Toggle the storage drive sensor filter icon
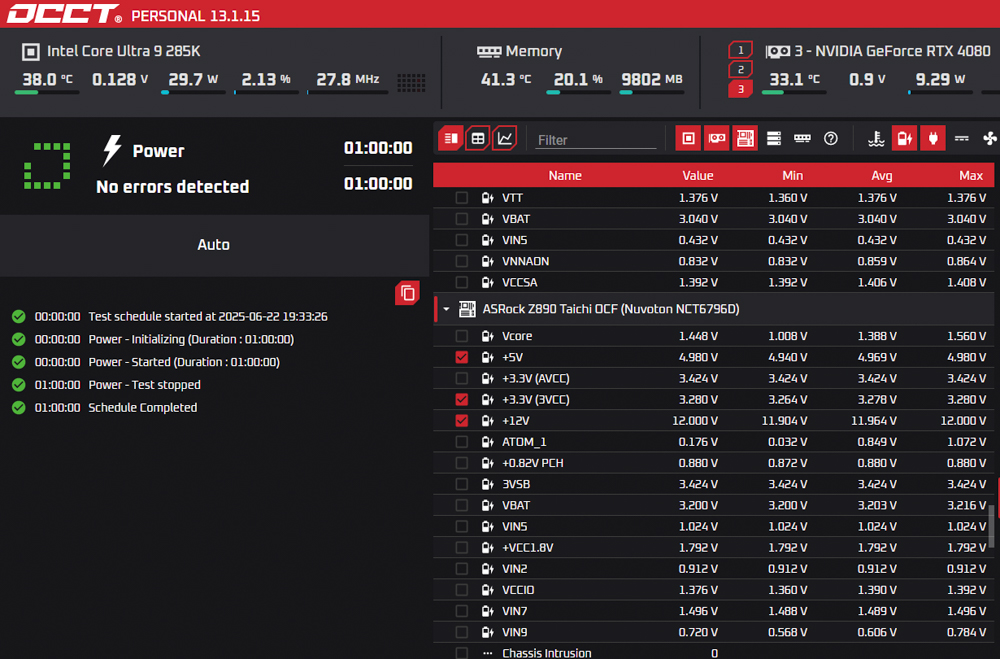This screenshot has width=1000, height=659. point(774,138)
